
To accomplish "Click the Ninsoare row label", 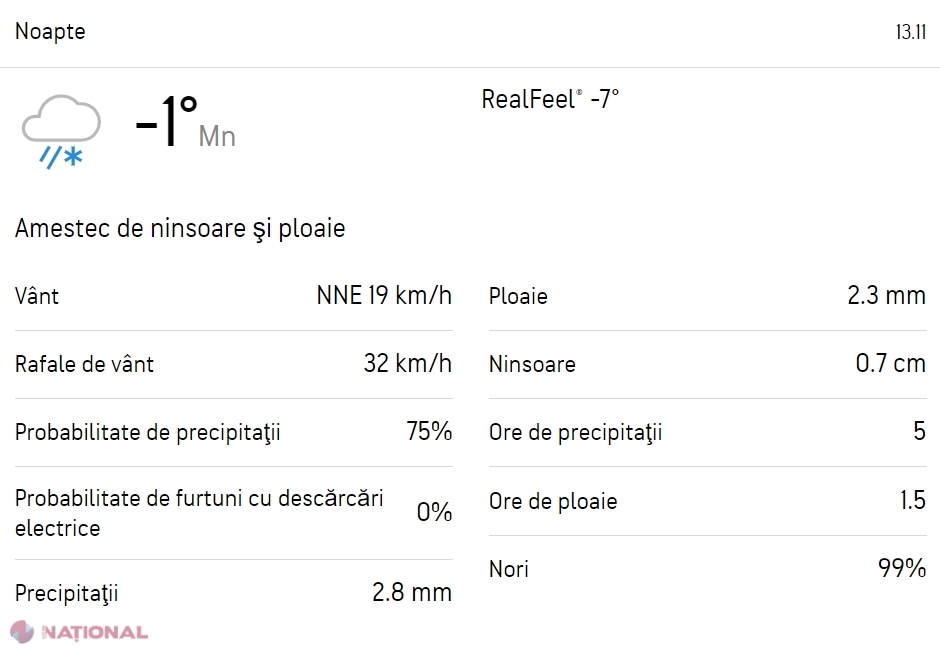I will [x=532, y=364].
